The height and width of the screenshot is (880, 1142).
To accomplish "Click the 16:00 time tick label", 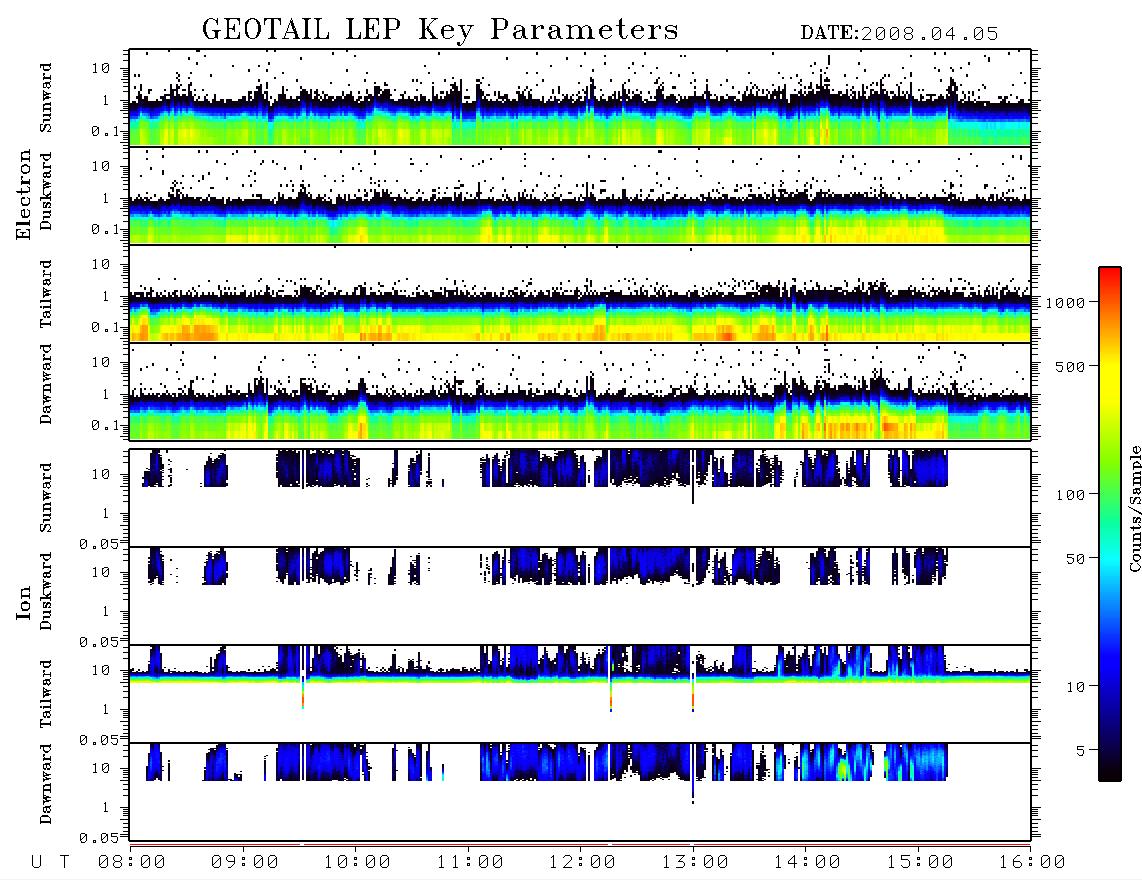I will [x=1032, y=863].
